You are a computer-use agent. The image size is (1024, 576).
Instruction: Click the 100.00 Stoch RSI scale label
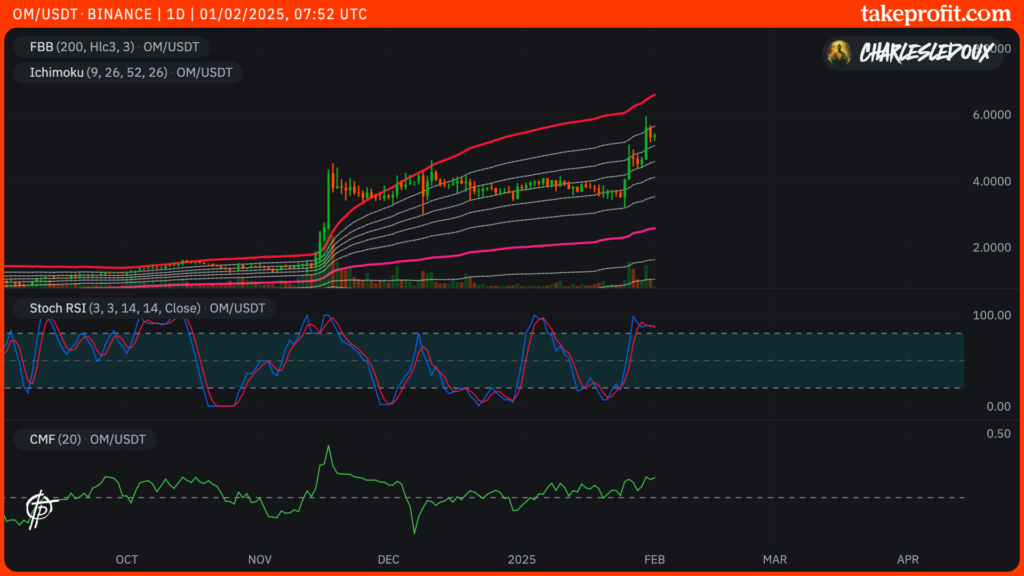[x=990, y=315]
